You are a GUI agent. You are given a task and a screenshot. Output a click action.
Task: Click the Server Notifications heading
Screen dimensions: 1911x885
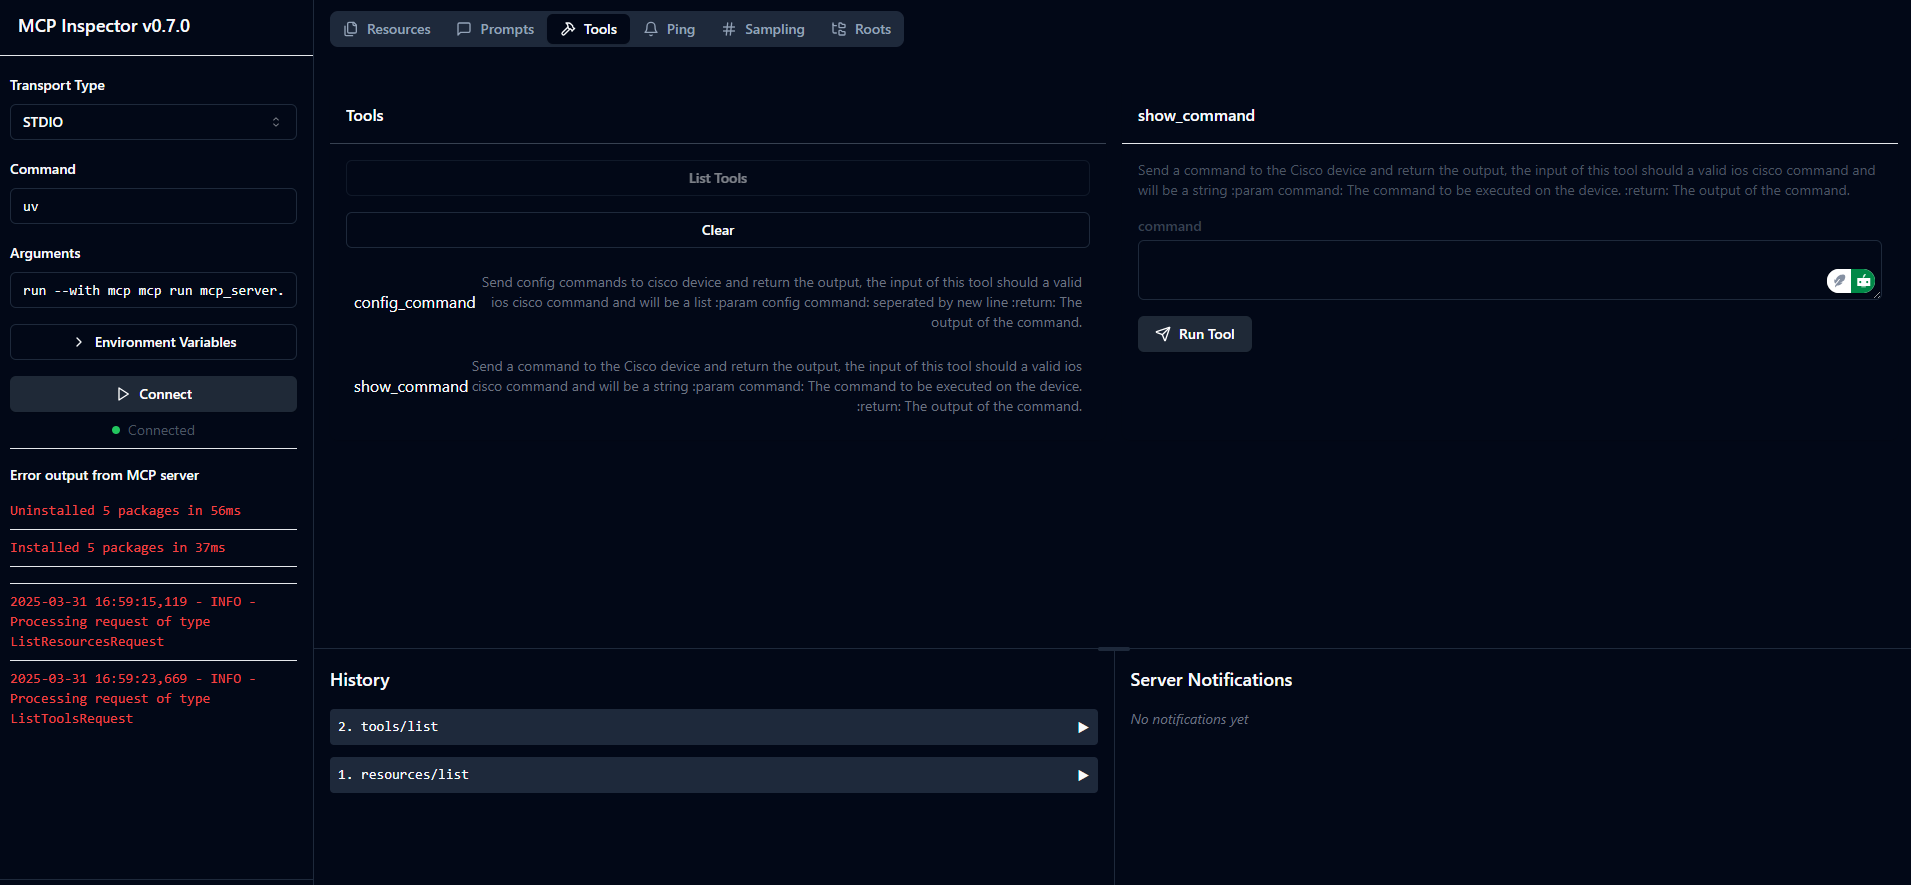1211,680
